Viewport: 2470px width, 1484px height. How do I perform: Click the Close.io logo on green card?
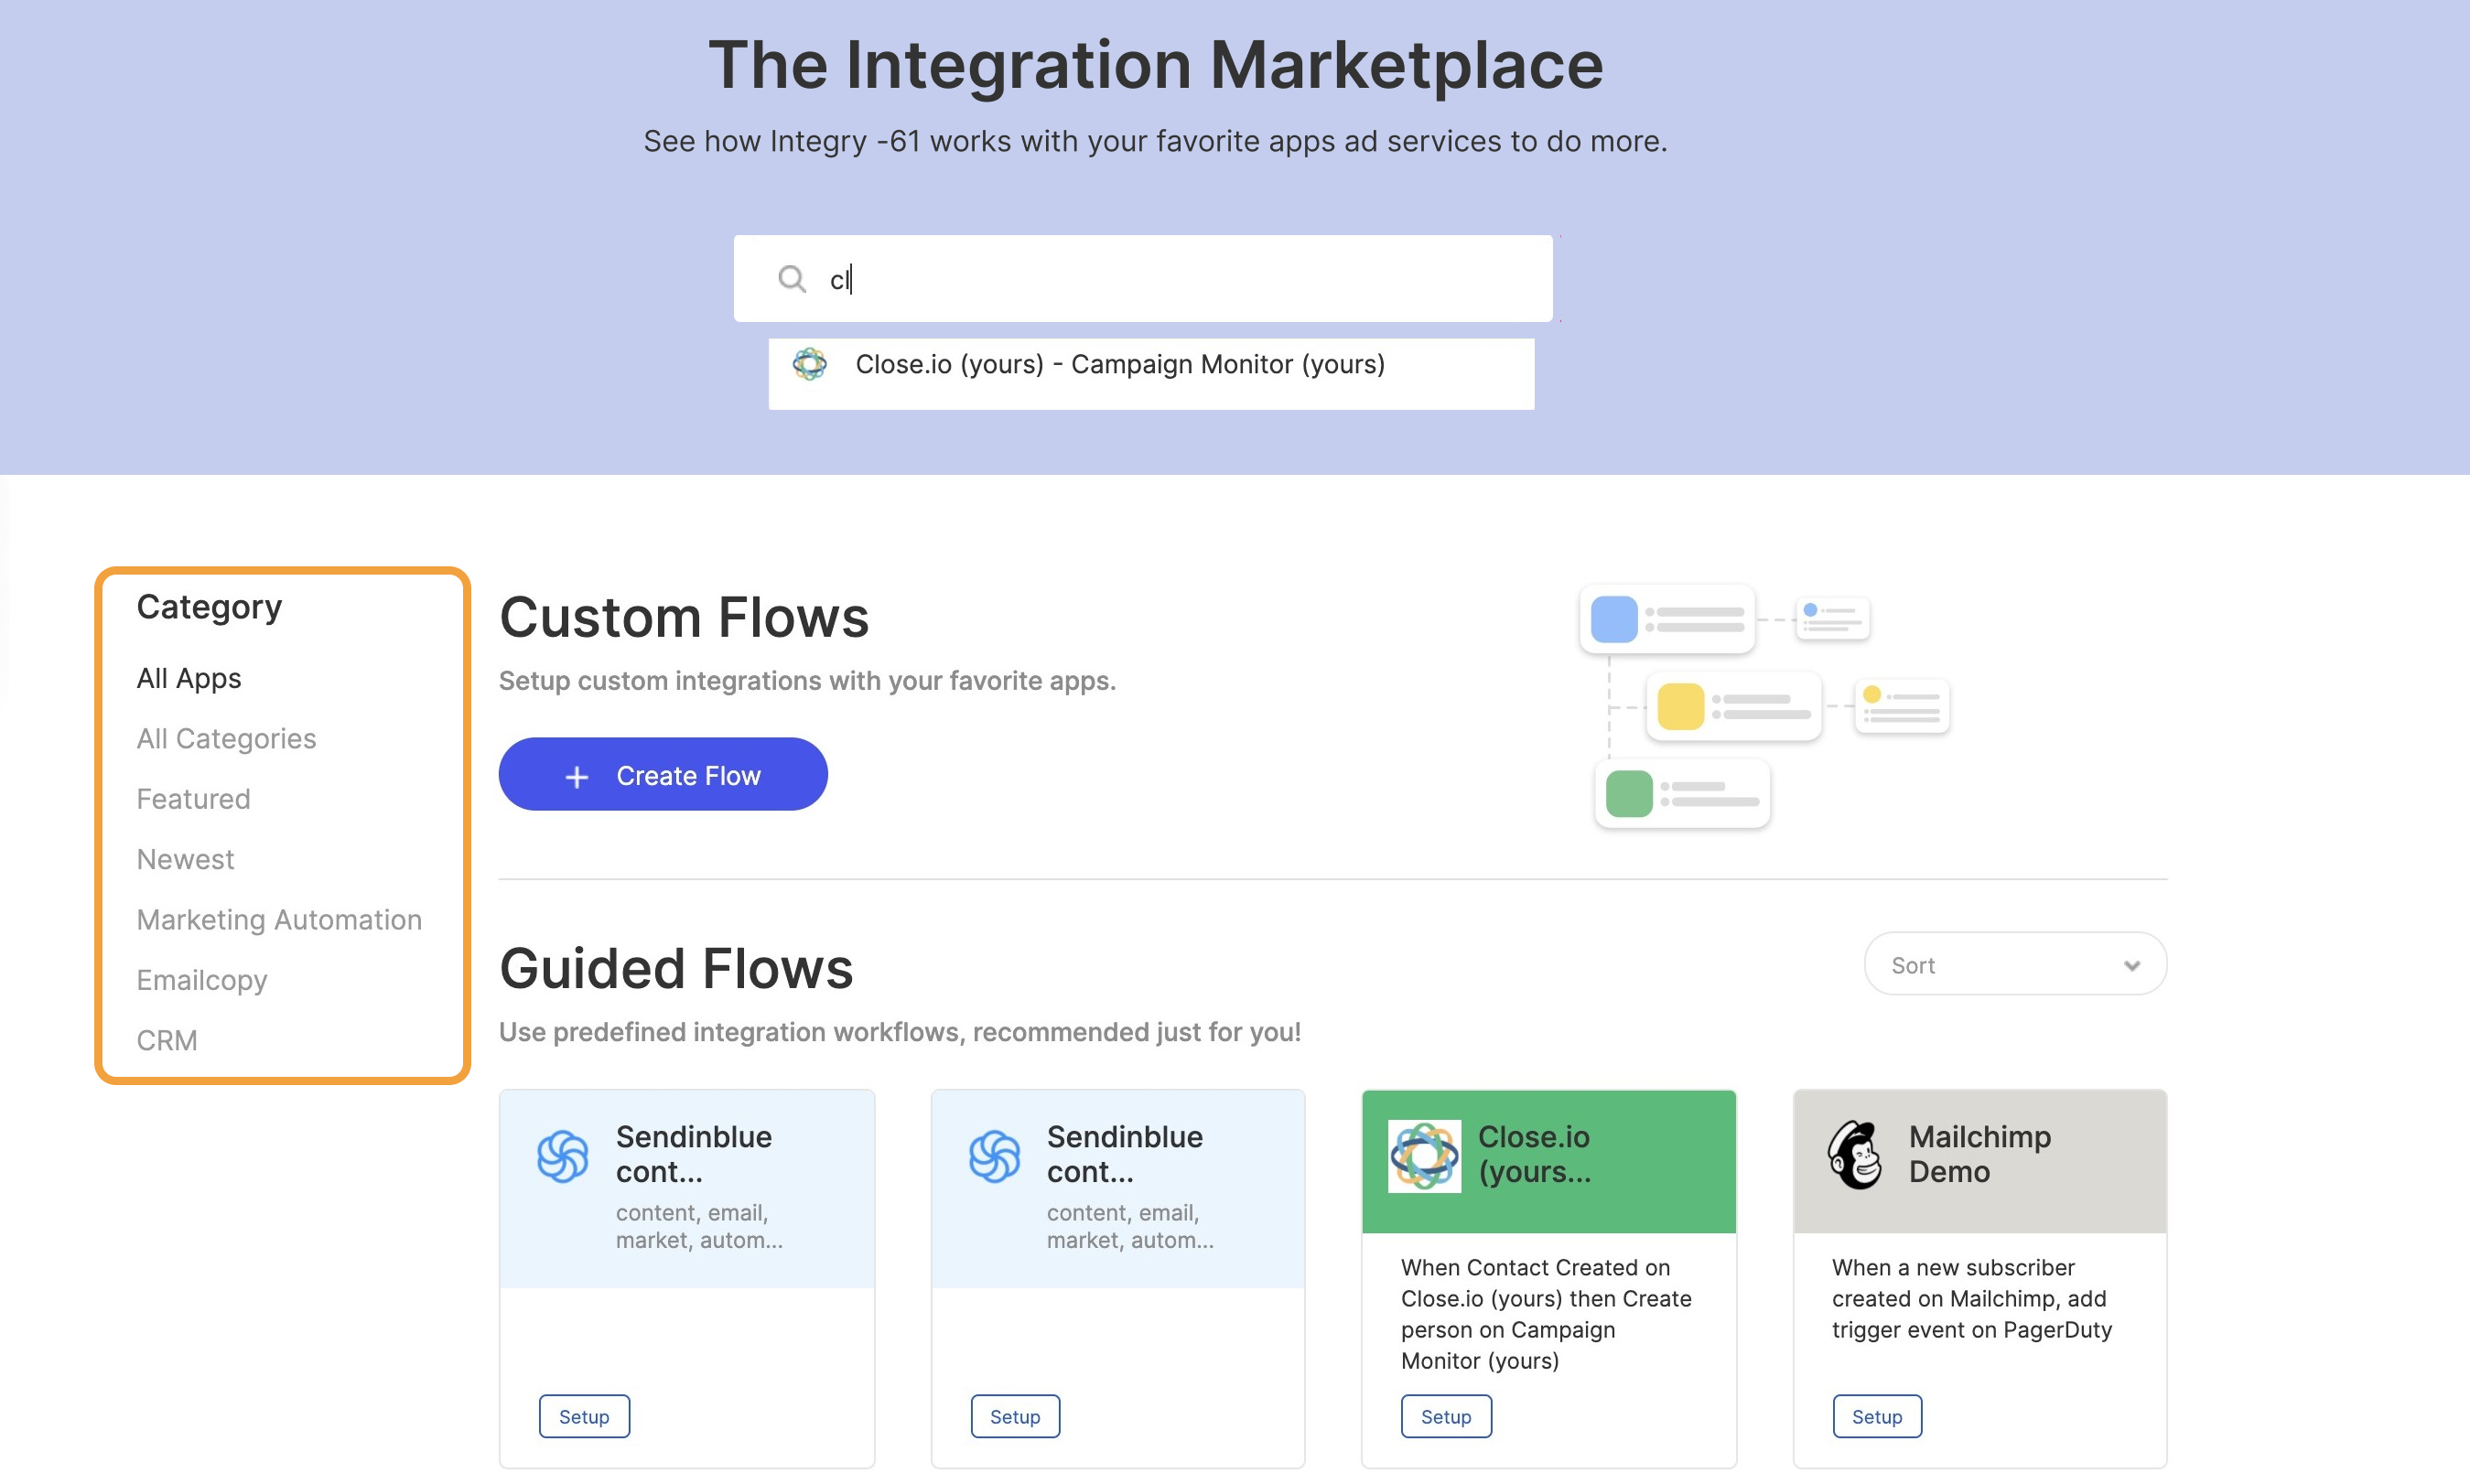point(1424,1156)
